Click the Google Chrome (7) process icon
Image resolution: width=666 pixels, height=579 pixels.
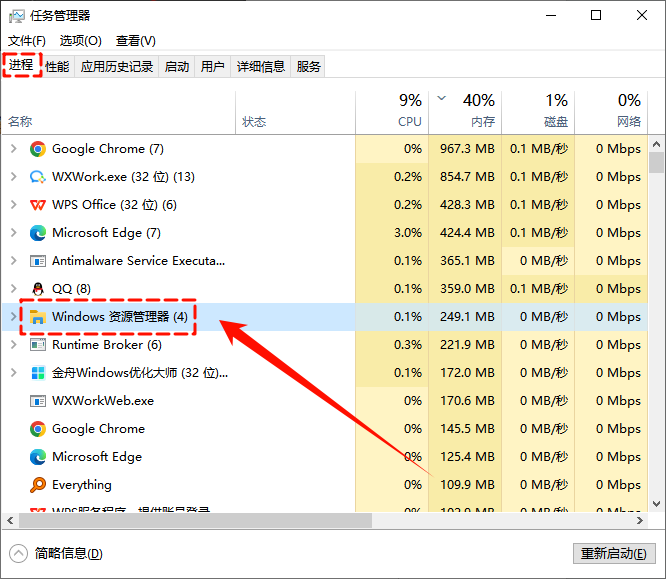[38, 149]
